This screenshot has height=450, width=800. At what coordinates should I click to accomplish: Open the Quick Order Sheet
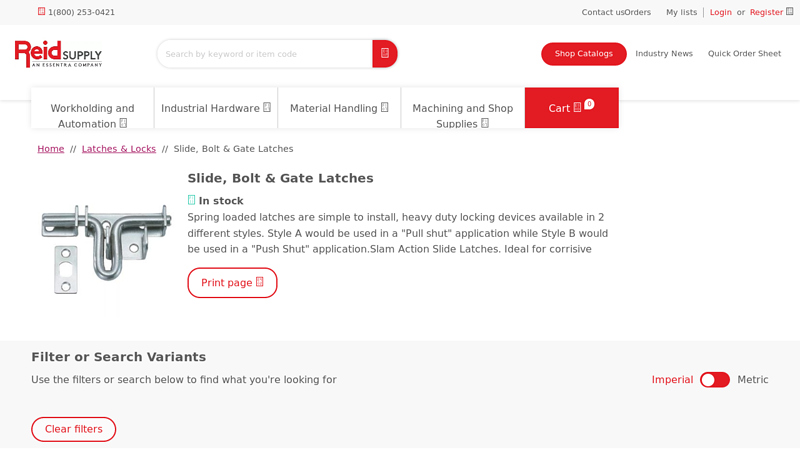click(744, 54)
